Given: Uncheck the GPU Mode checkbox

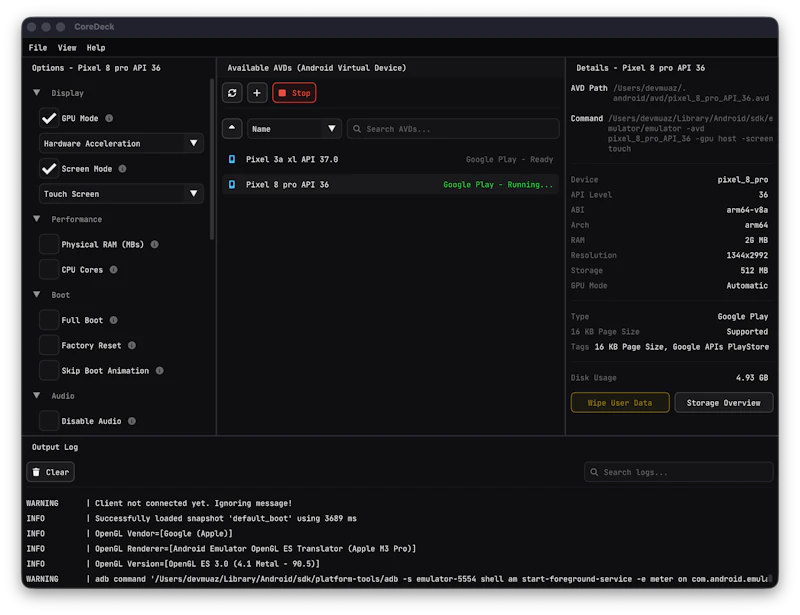Looking at the screenshot, I should (x=49, y=118).
